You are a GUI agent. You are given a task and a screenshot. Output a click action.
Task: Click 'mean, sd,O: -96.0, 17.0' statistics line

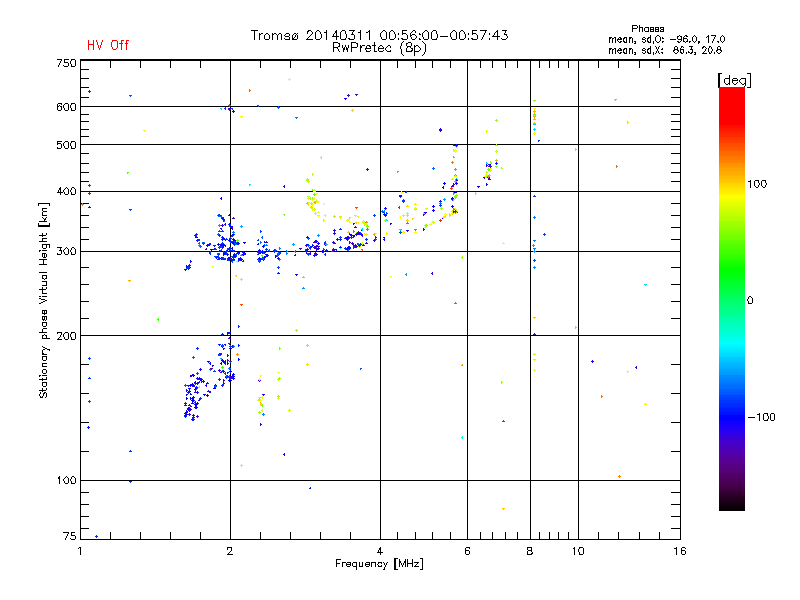[x=666, y=39]
